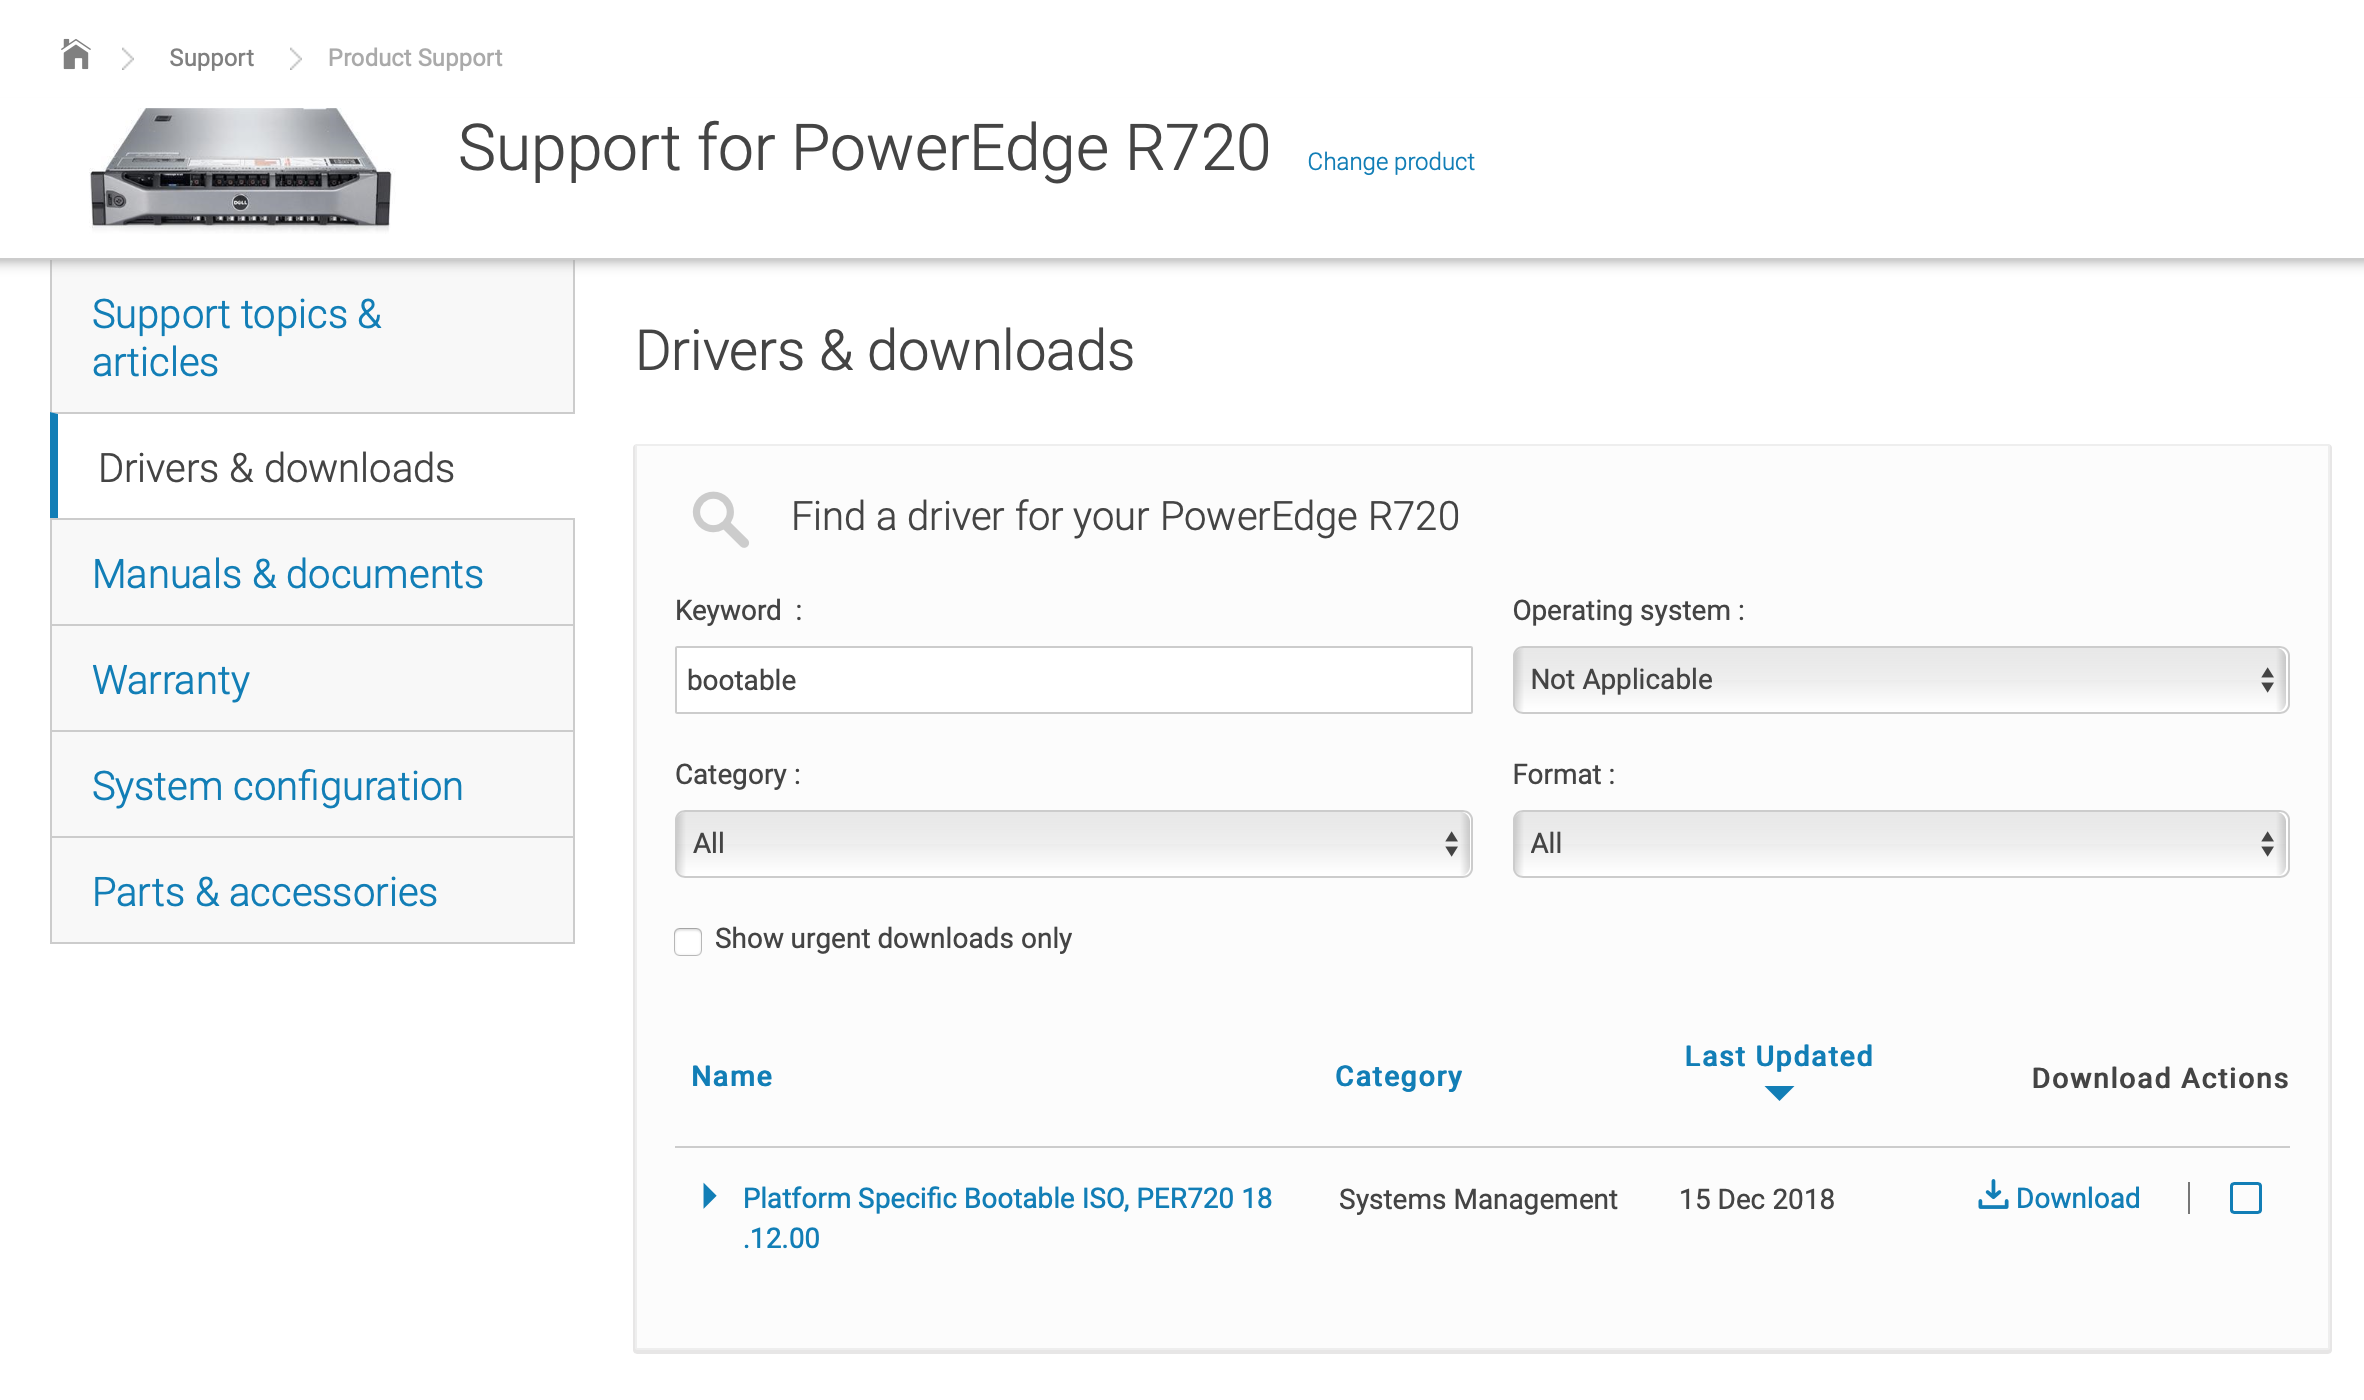Open Platform Specific Bootable ISO link
2364x1400 pixels.
pyautogui.click(x=1007, y=1218)
